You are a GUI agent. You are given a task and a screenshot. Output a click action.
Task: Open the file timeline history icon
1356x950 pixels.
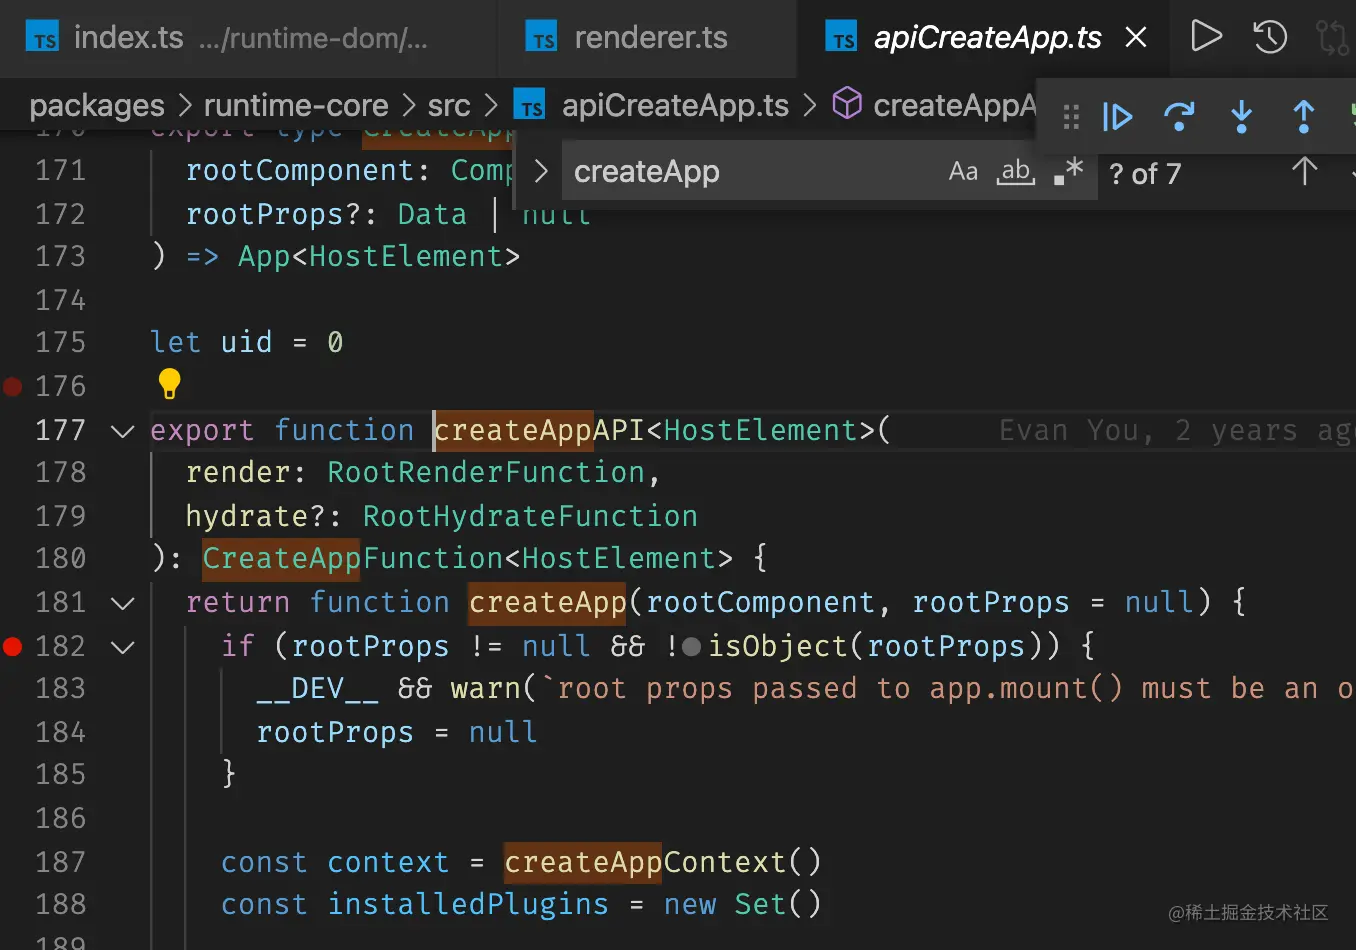point(1270,37)
